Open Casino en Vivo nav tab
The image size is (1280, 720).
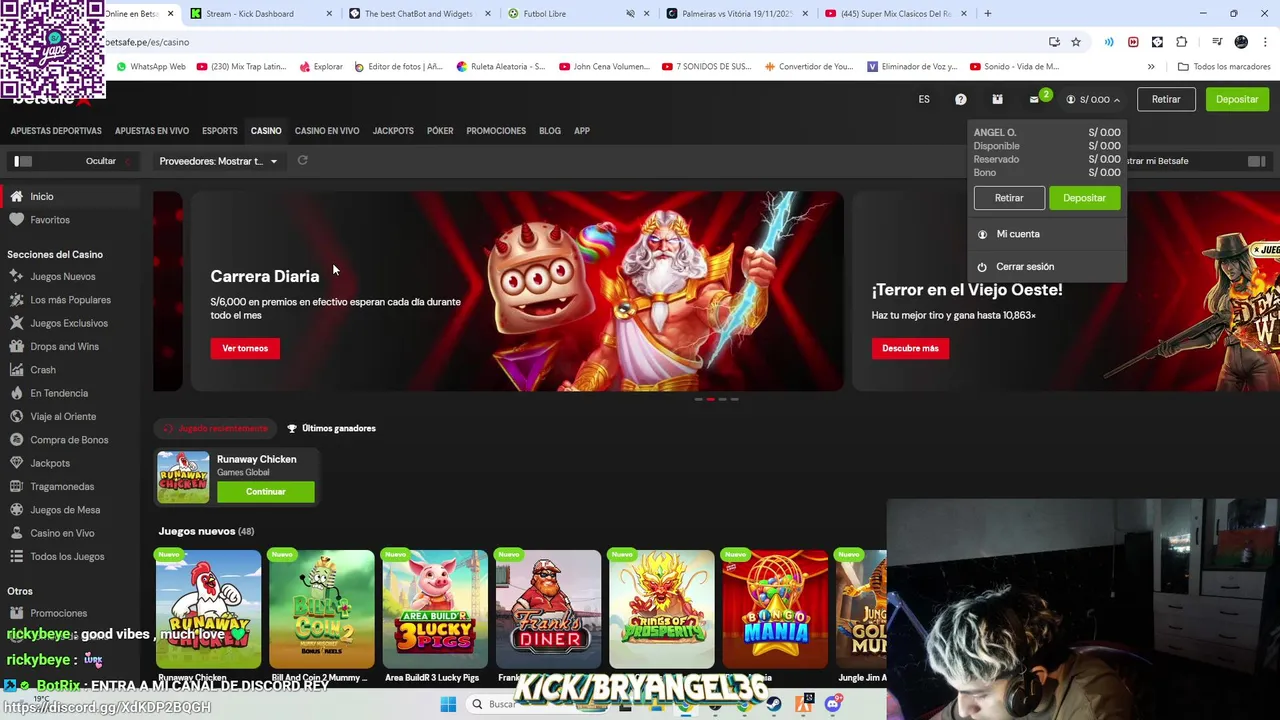[x=327, y=131]
